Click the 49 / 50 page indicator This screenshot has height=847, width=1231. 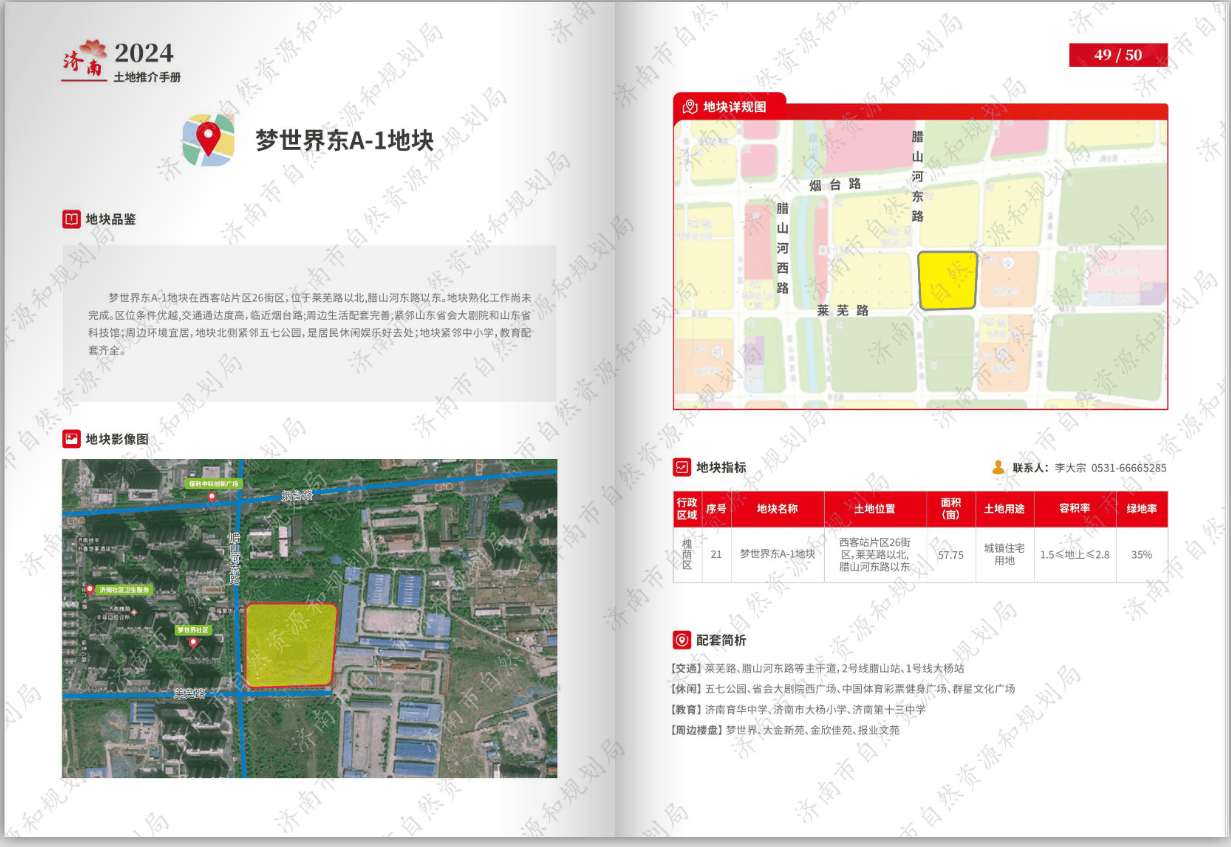point(1118,55)
